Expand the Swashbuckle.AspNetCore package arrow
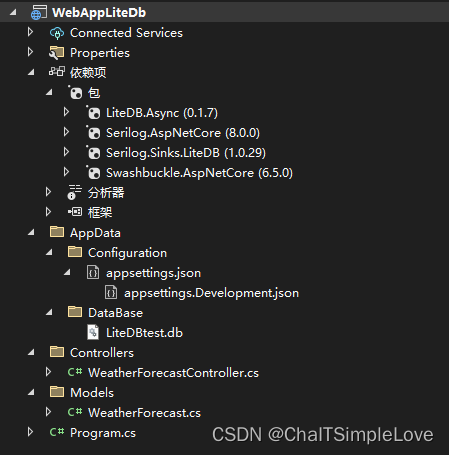 click(x=66, y=172)
